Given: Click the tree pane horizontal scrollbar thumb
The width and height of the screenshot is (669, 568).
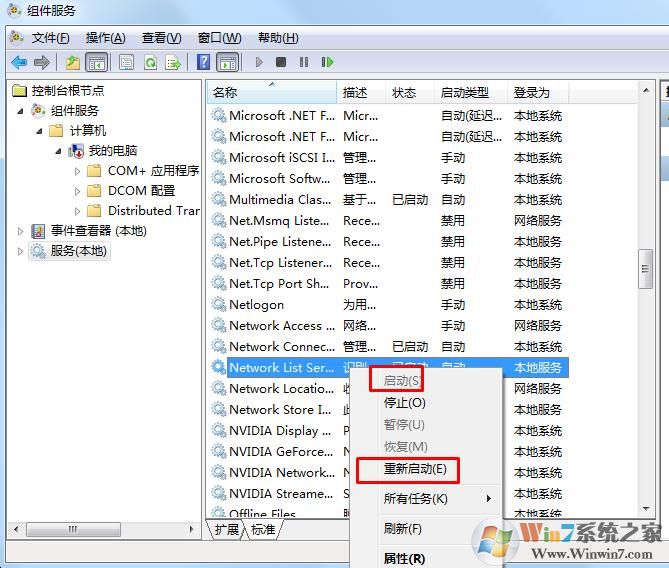Looking at the screenshot, I should 73,530.
